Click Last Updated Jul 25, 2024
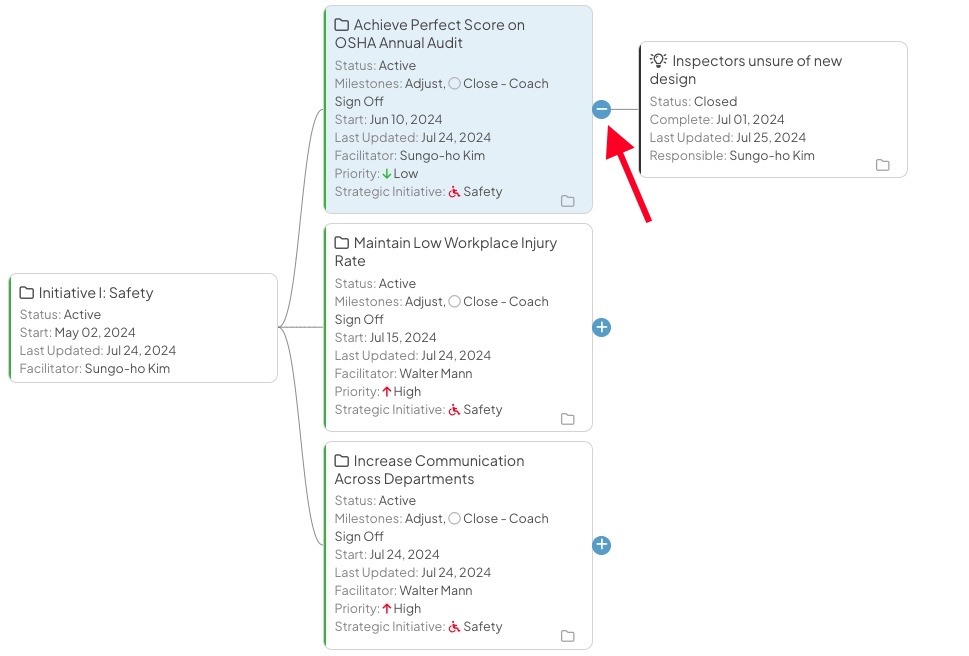Image resolution: width=969 pixels, height=656 pixels. [728, 138]
